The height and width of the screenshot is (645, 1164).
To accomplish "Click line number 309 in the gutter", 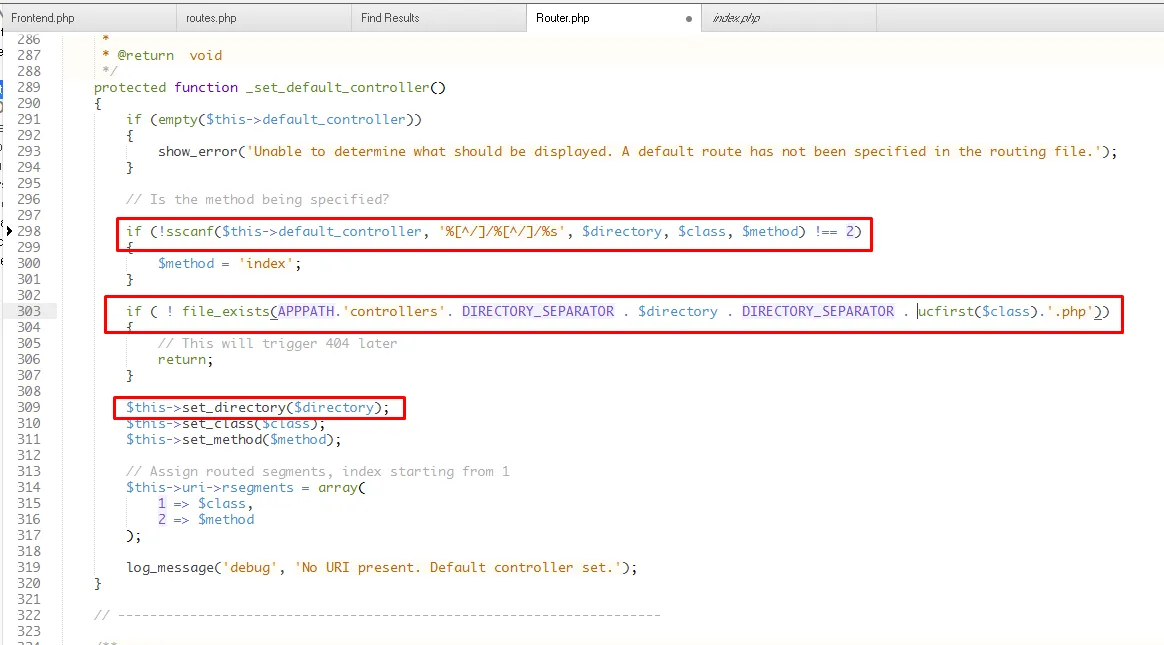I will [x=29, y=407].
